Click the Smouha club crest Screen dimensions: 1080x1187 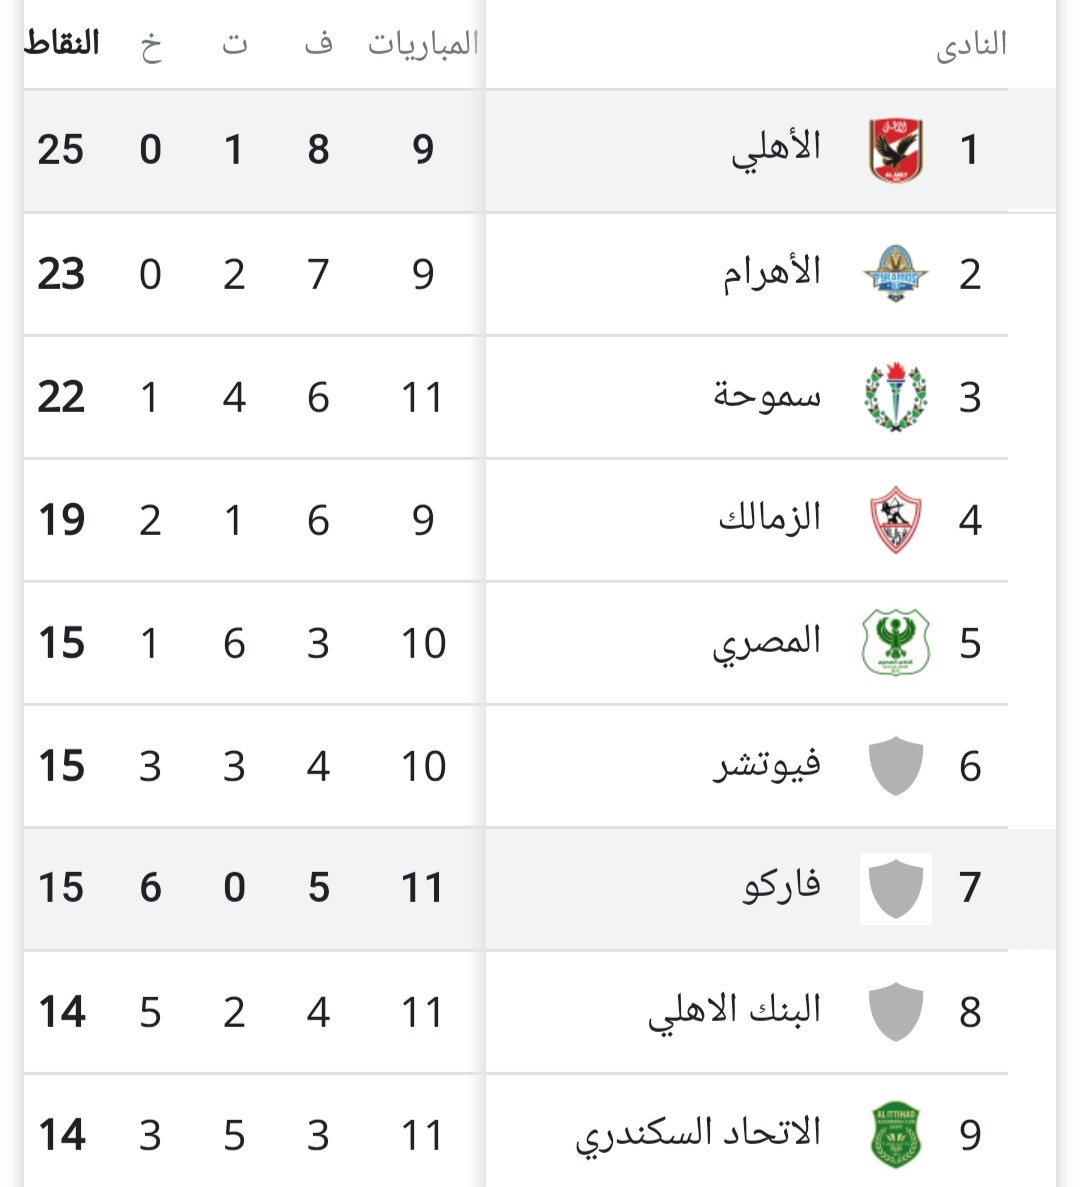(895, 397)
